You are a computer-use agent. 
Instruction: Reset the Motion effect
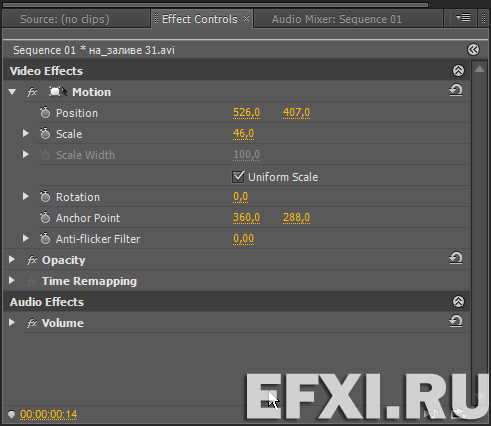pyautogui.click(x=456, y=90)
